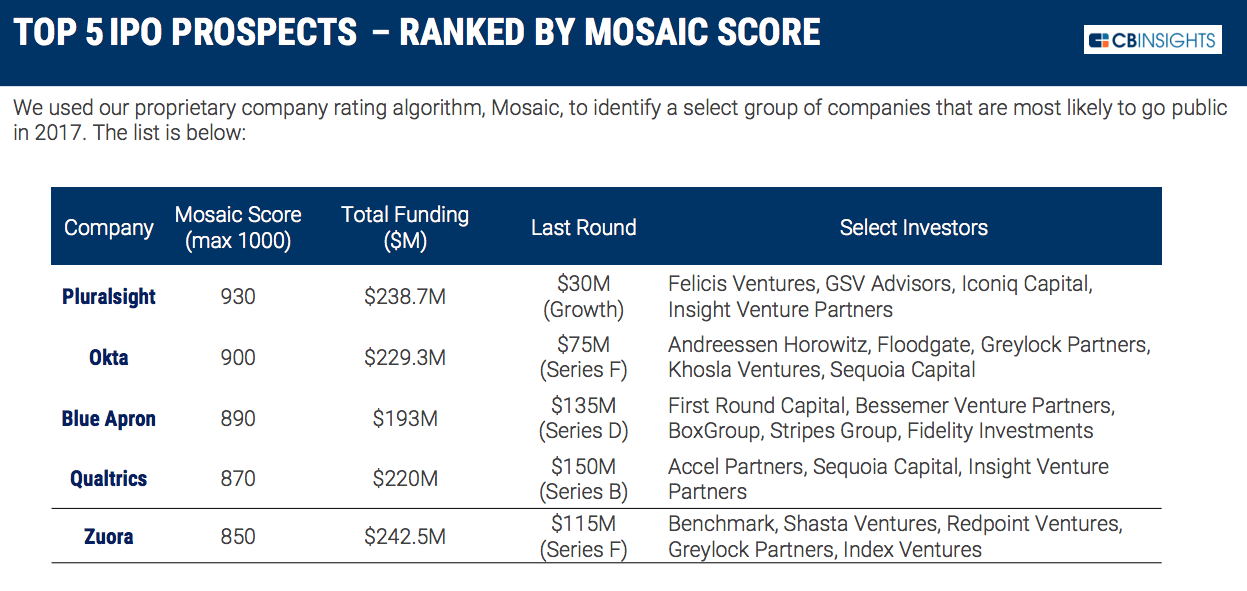
Task: Open the Blue Apron company entry
Action: [108, 418]
